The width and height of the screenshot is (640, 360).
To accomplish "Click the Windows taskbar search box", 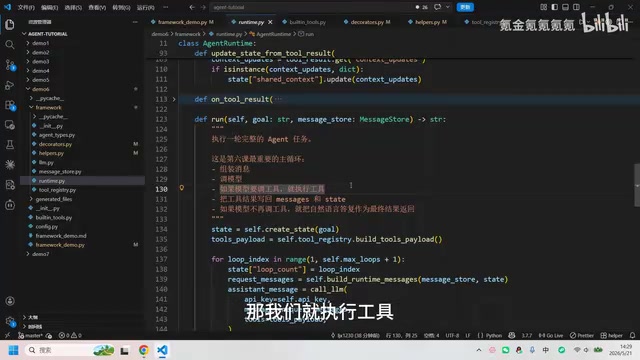I will [x=69, y=350].
